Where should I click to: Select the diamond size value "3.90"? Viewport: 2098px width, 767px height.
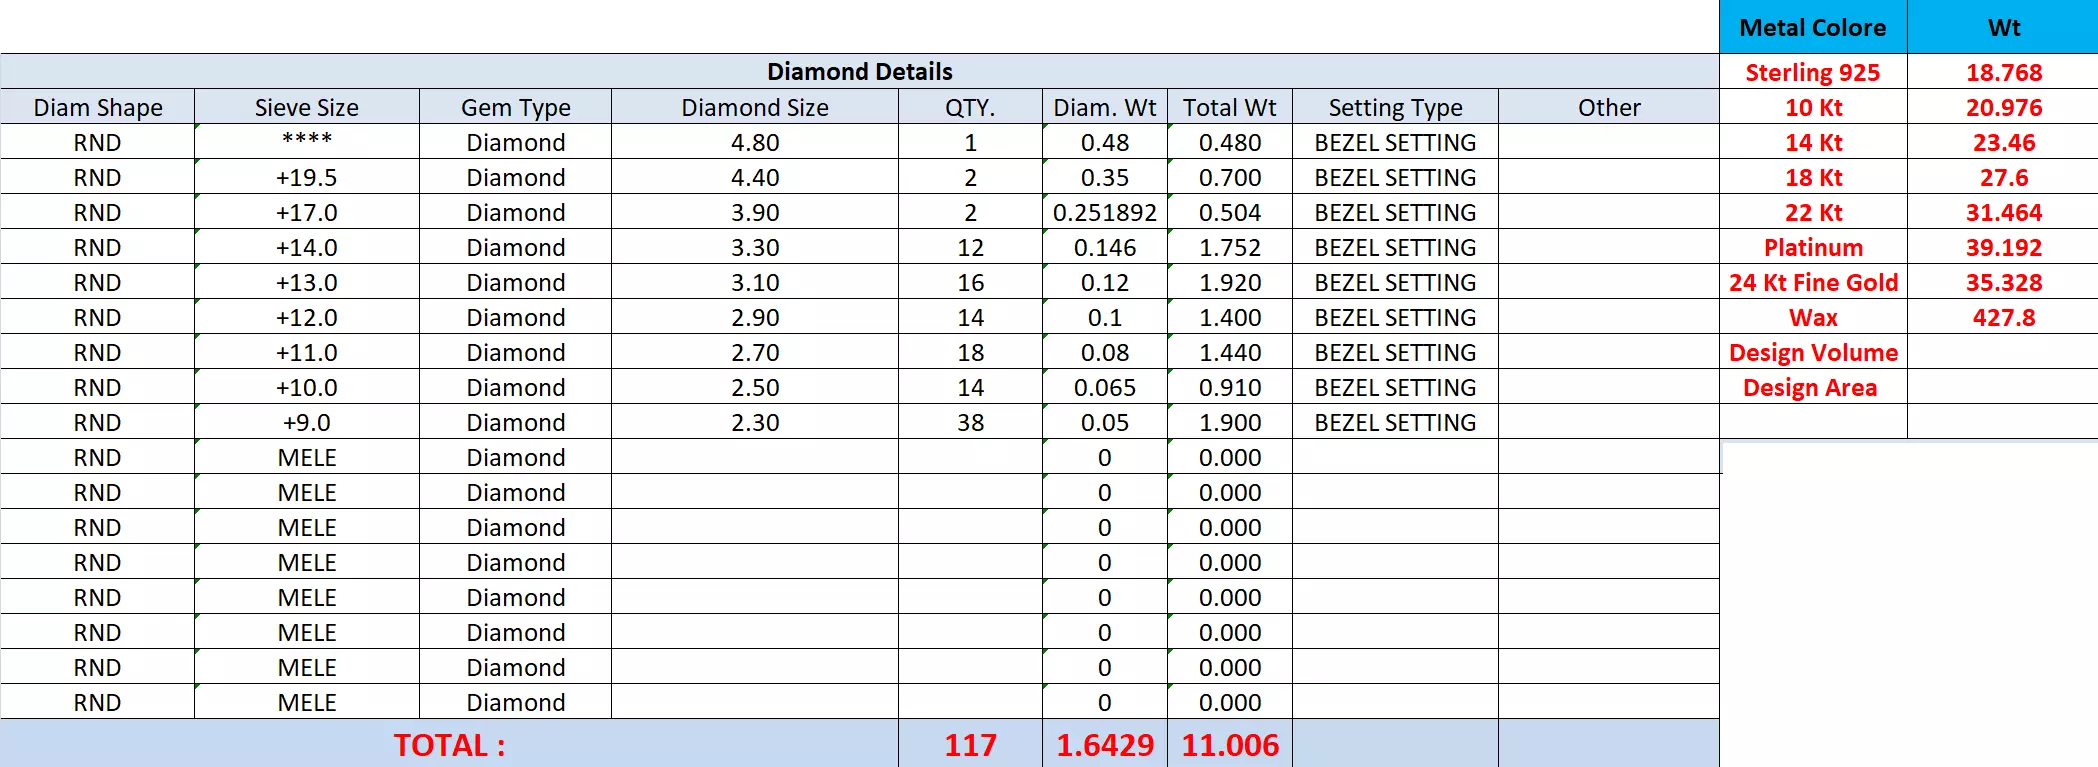755,212
